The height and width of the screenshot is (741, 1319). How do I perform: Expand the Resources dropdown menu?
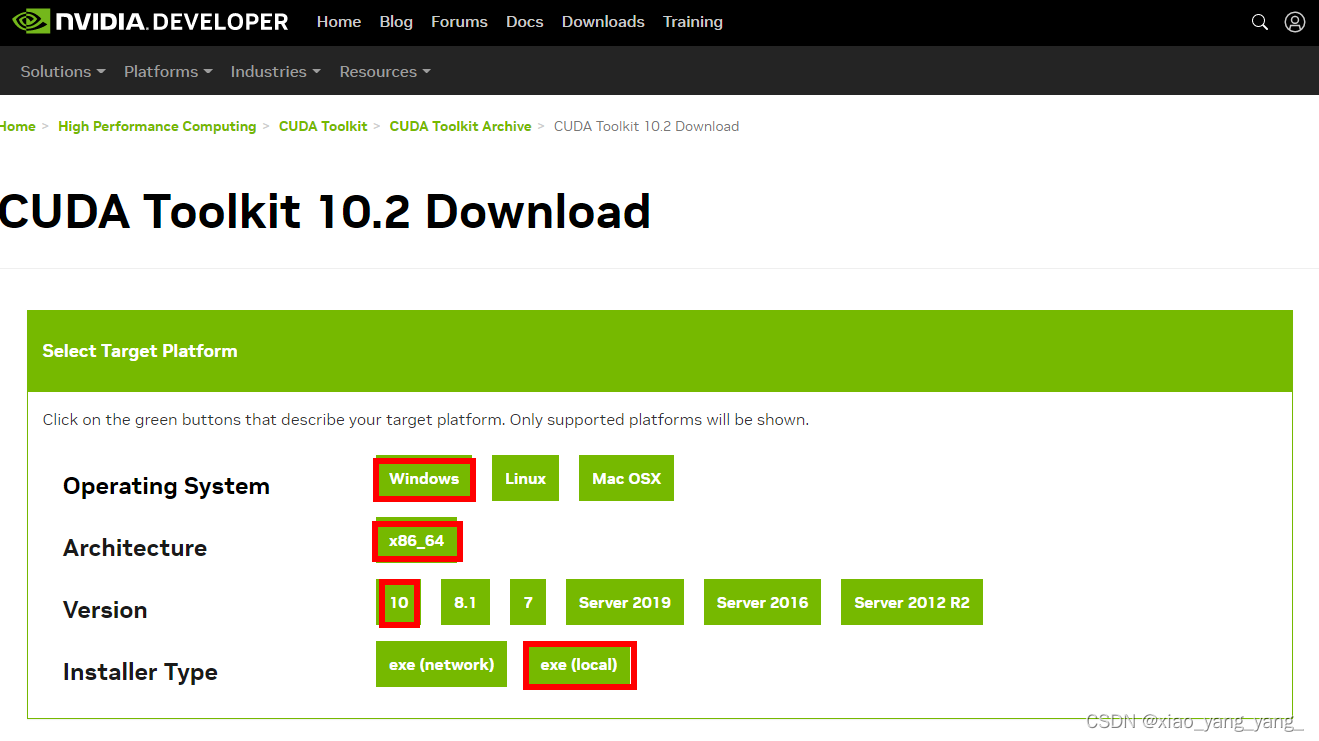(x=385, y=71)
